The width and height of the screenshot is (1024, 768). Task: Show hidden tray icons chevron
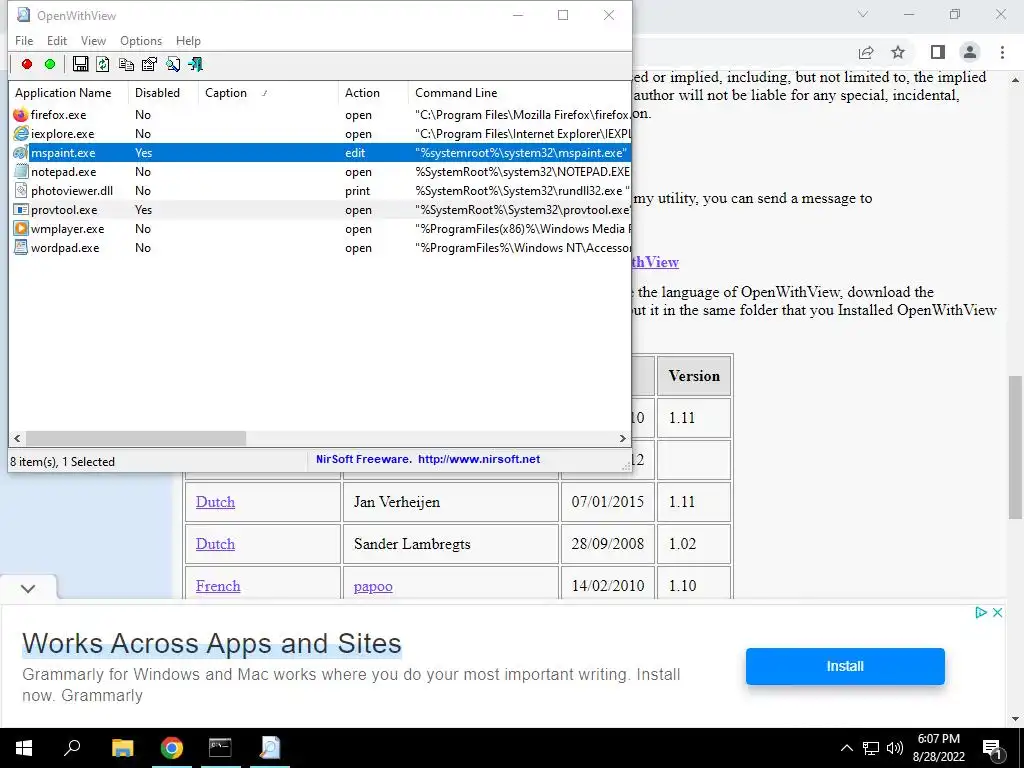point(846,748)
